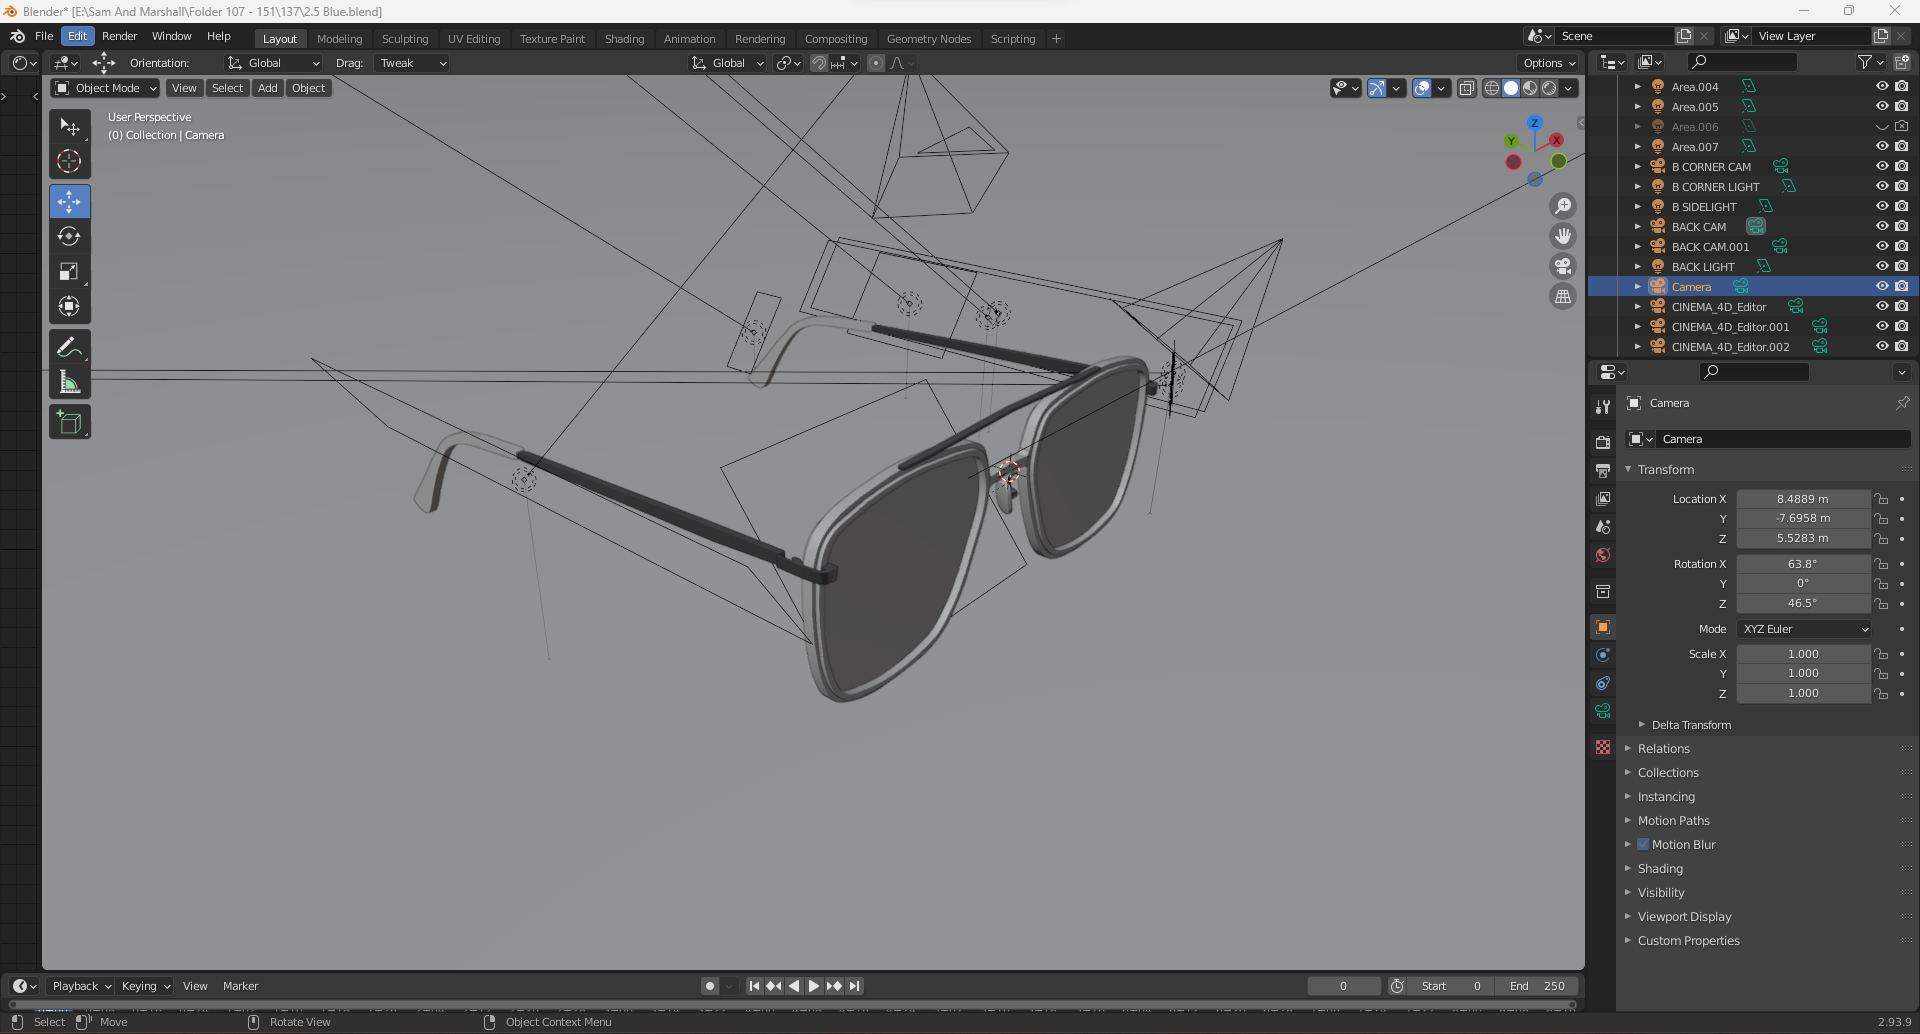Click the Physics properties tab icon
This screenshot has width=1920, height=1034.
1603,655
